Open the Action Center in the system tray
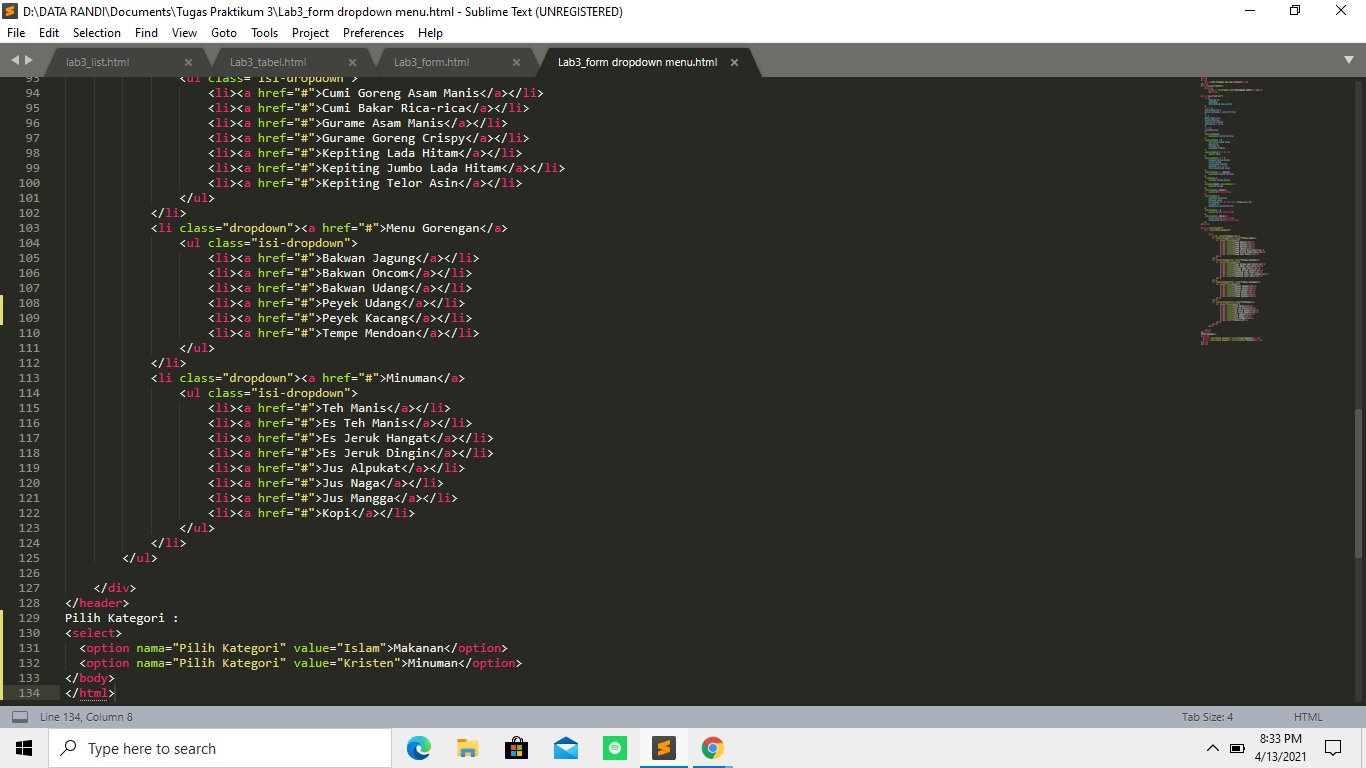 1331,748
